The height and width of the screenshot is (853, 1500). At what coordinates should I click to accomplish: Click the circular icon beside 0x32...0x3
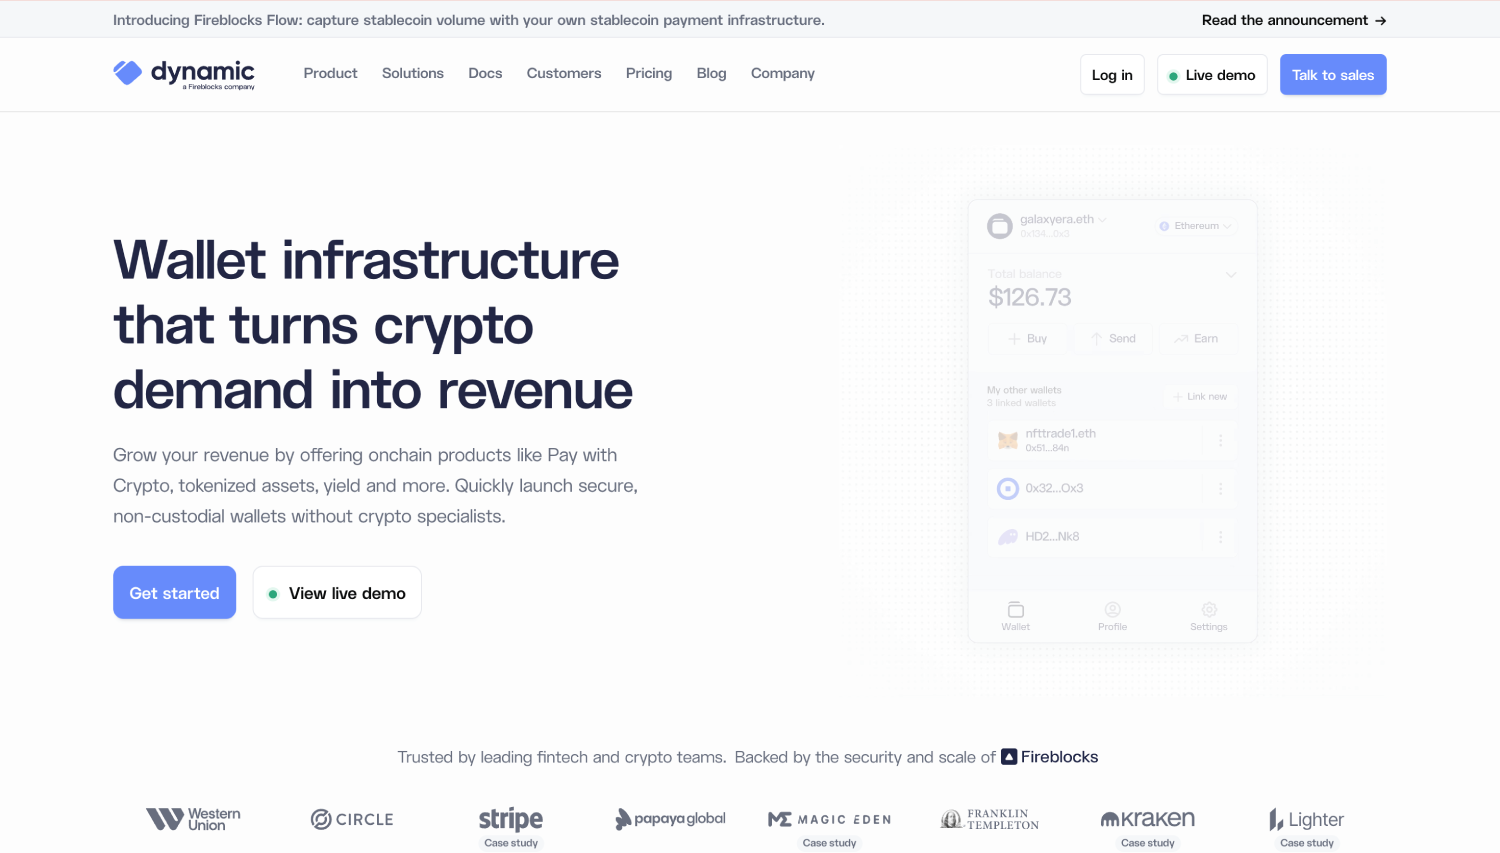pos(1008,488)
